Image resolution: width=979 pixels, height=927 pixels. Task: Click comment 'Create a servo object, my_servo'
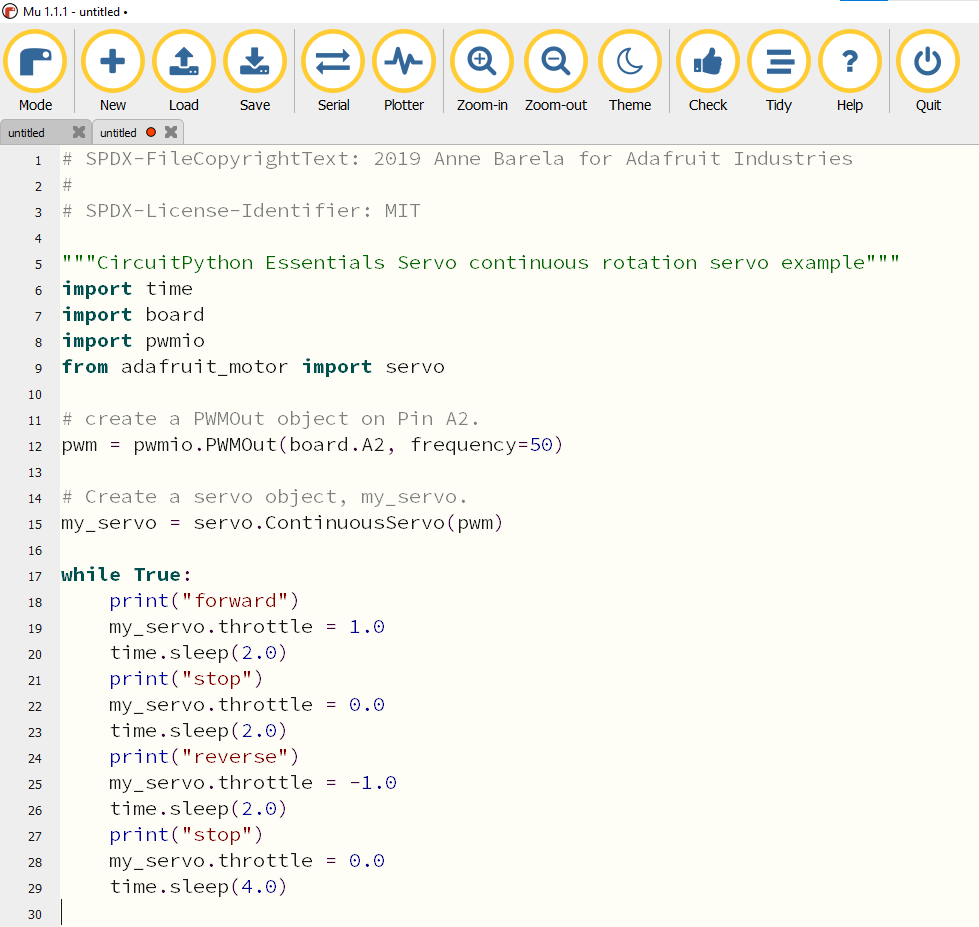click(x=264, y=497)
